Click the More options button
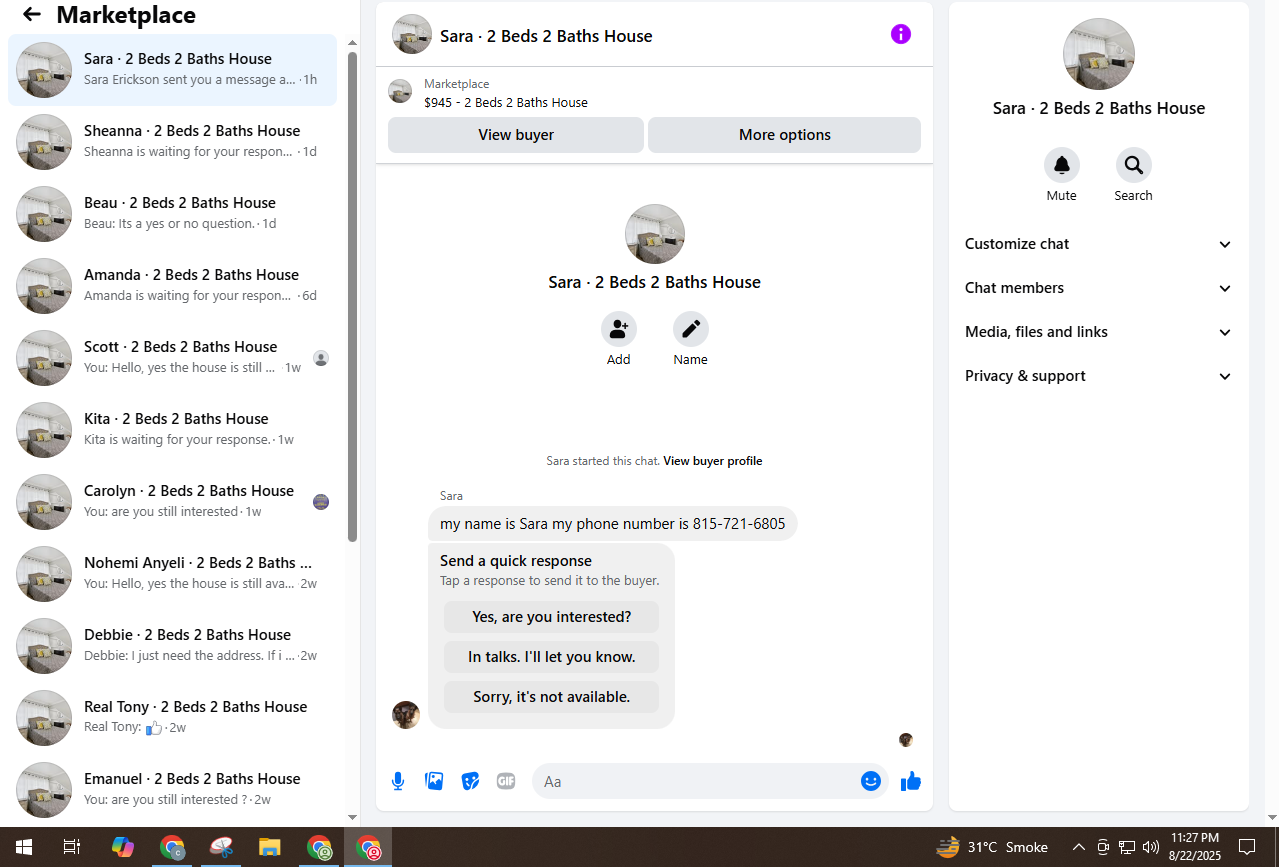Viewport: 1279px width, 867px height. (785, 135)
